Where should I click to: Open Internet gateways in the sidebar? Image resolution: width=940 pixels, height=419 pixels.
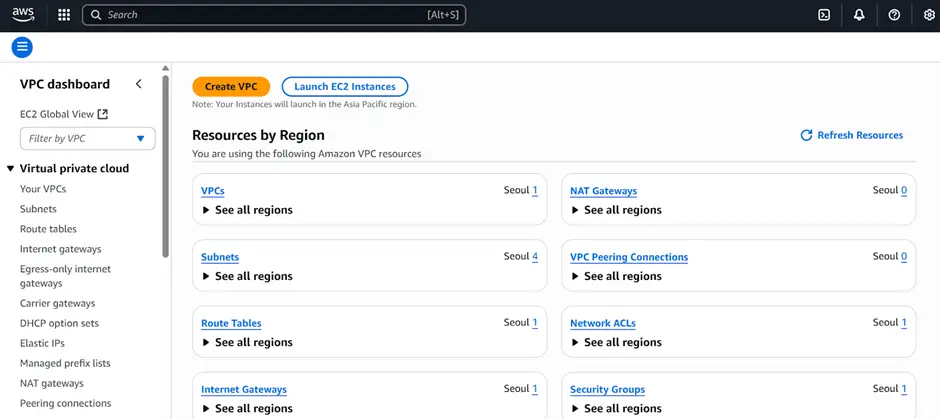[61, 249]
